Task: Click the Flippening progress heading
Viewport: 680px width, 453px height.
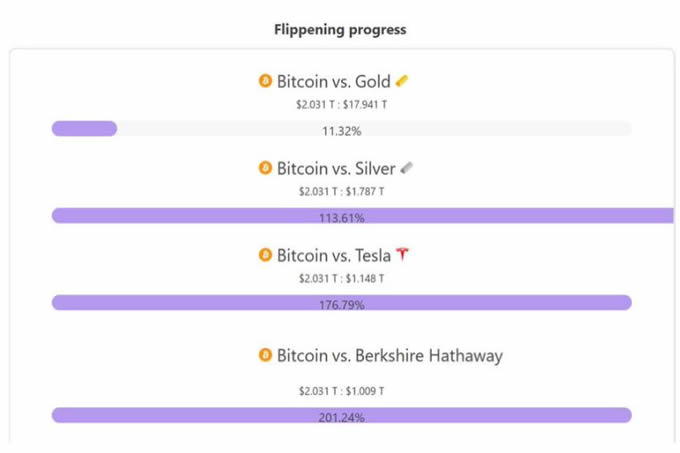Action: coord(340,29)
